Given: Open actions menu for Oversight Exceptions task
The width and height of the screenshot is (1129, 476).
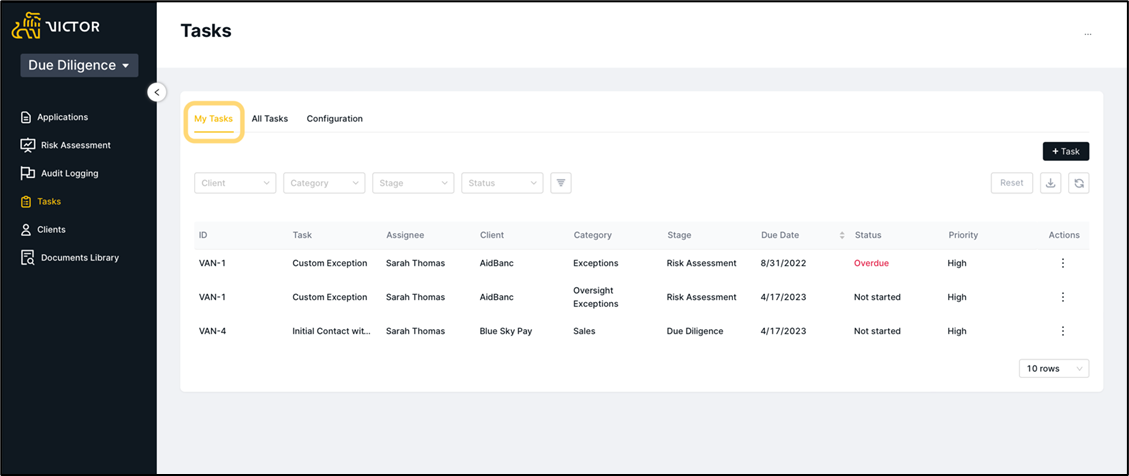Looking at the screenshot, I should coord(1063,297).
